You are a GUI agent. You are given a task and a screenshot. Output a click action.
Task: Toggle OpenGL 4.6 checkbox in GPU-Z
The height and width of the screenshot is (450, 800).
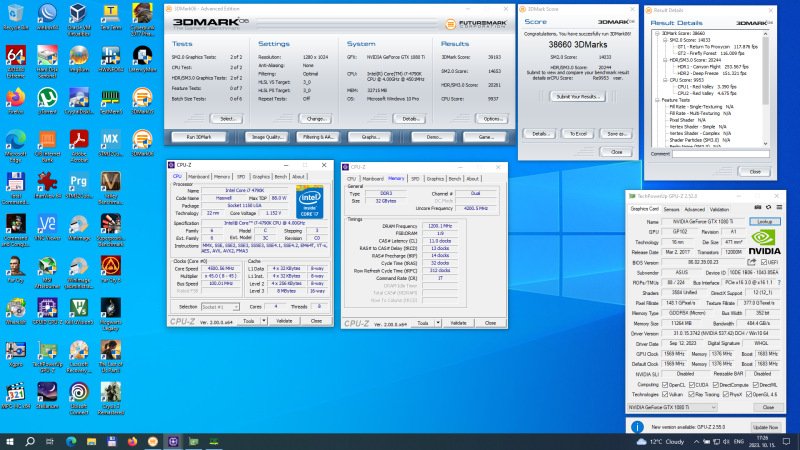pos(749,394)
